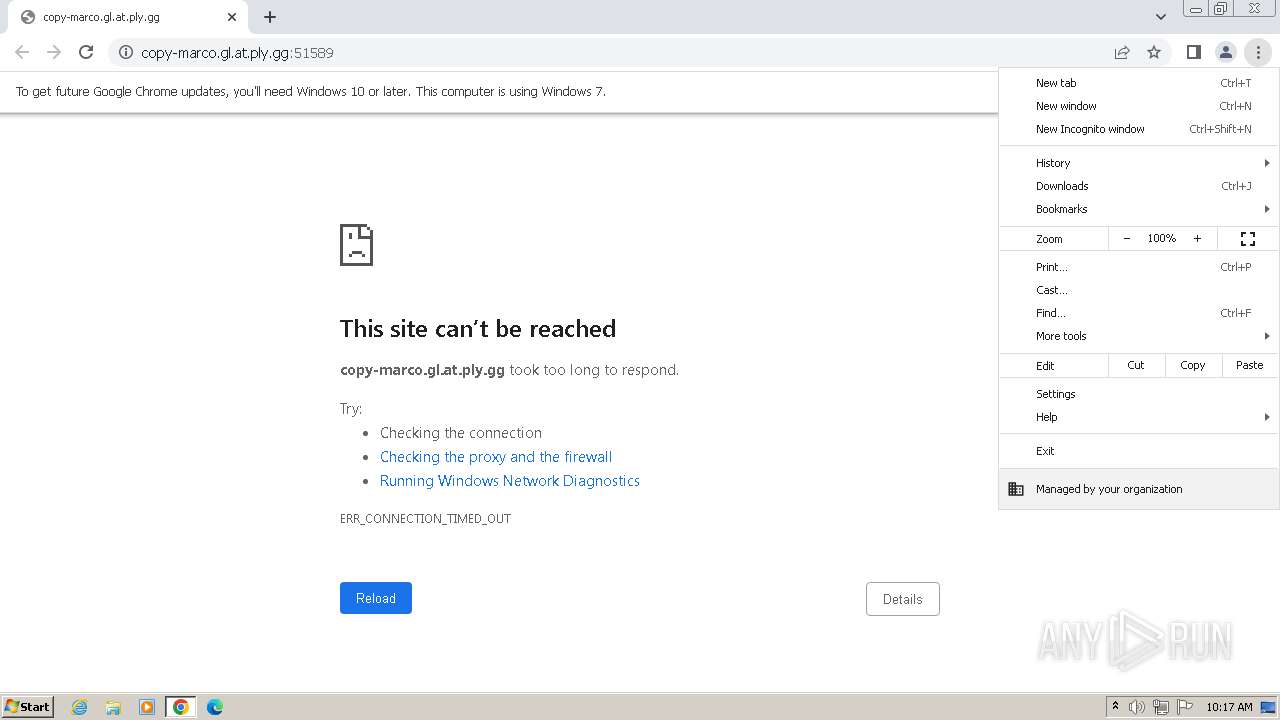Enter fullscreen mode icon
The image size is (1280, 720).
(x=1248, y=239)
